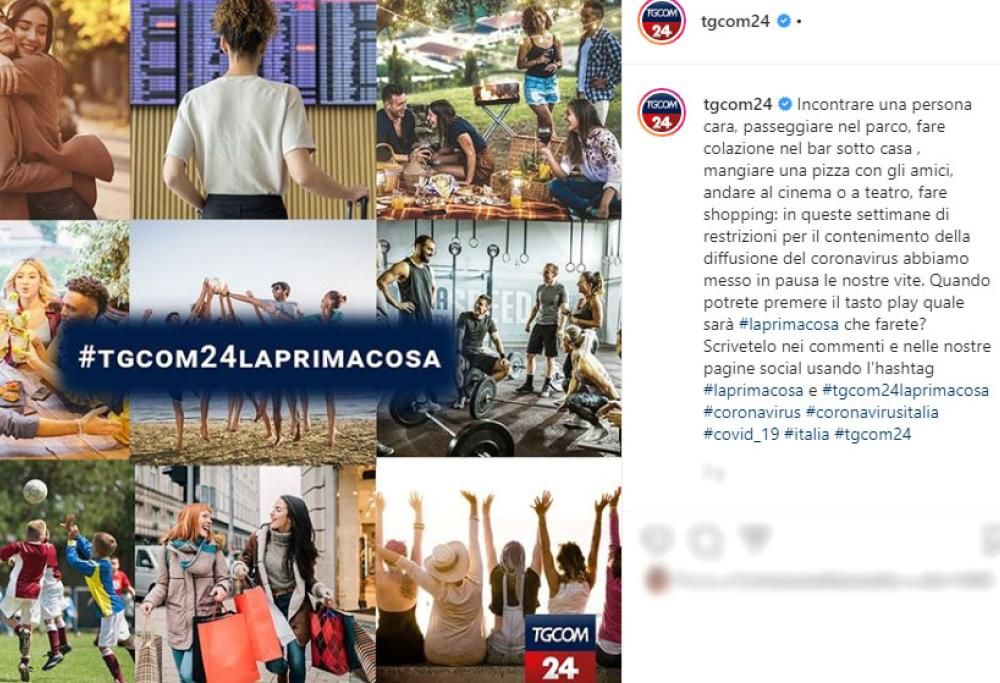Viewport: 1000px width, 683px height.
Task: Open the #laprimacosa hashtag after 'sarà'
Action: point(788,324)
